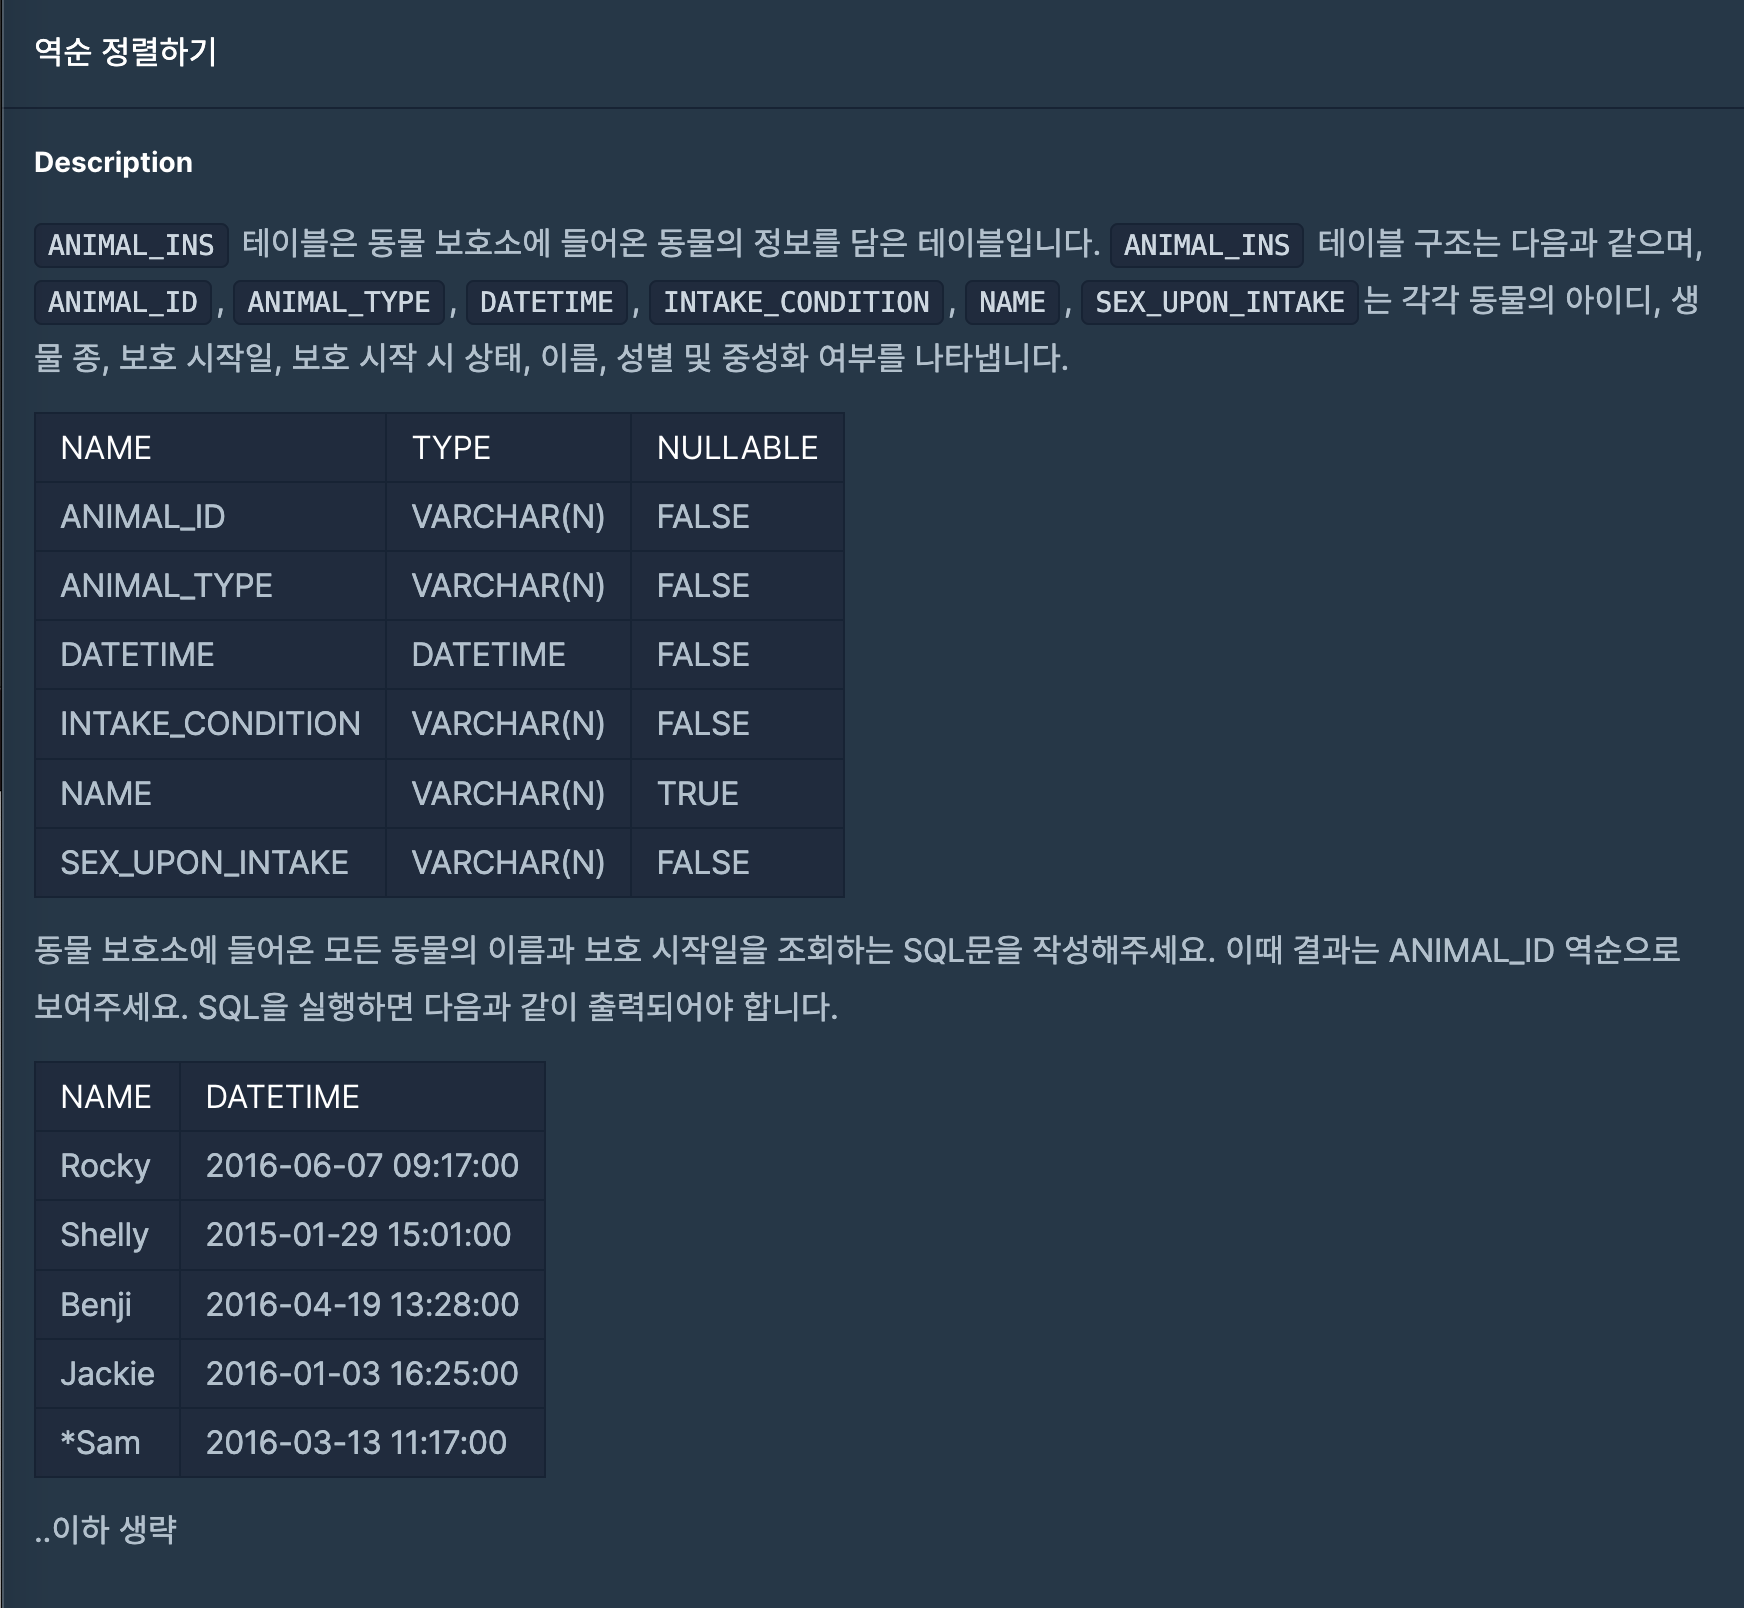The image size is (1744, 1608).
Task: Click the NULLABLE column header
Action: (737, 448)
